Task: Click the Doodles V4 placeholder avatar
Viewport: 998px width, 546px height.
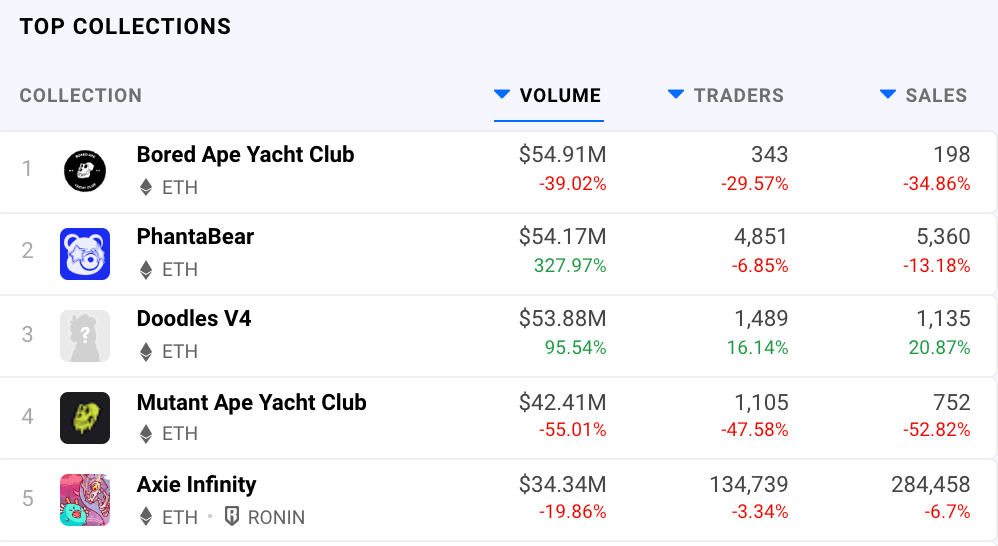Action: click(85, 335)
